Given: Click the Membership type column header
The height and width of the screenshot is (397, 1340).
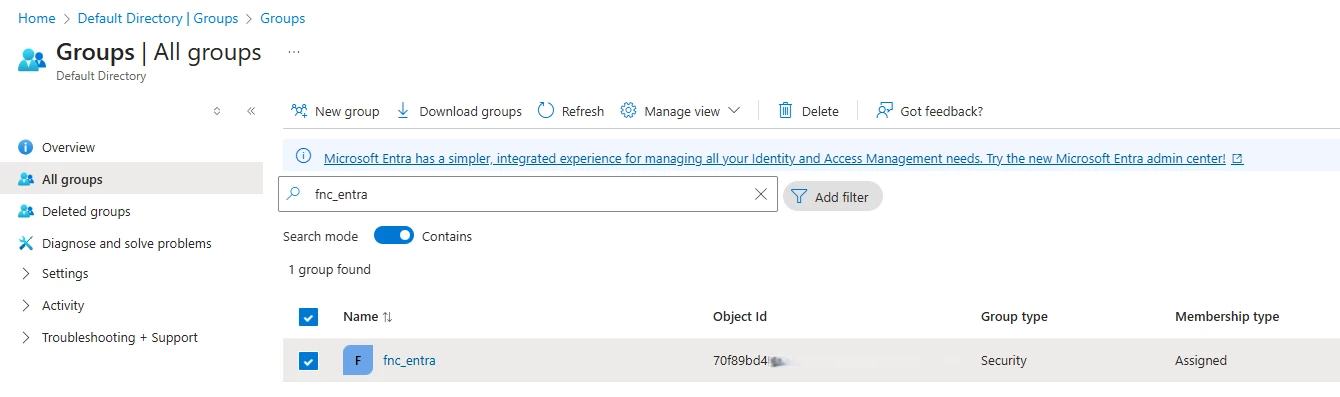Looking at the screenshot, I should point(1227,317).
